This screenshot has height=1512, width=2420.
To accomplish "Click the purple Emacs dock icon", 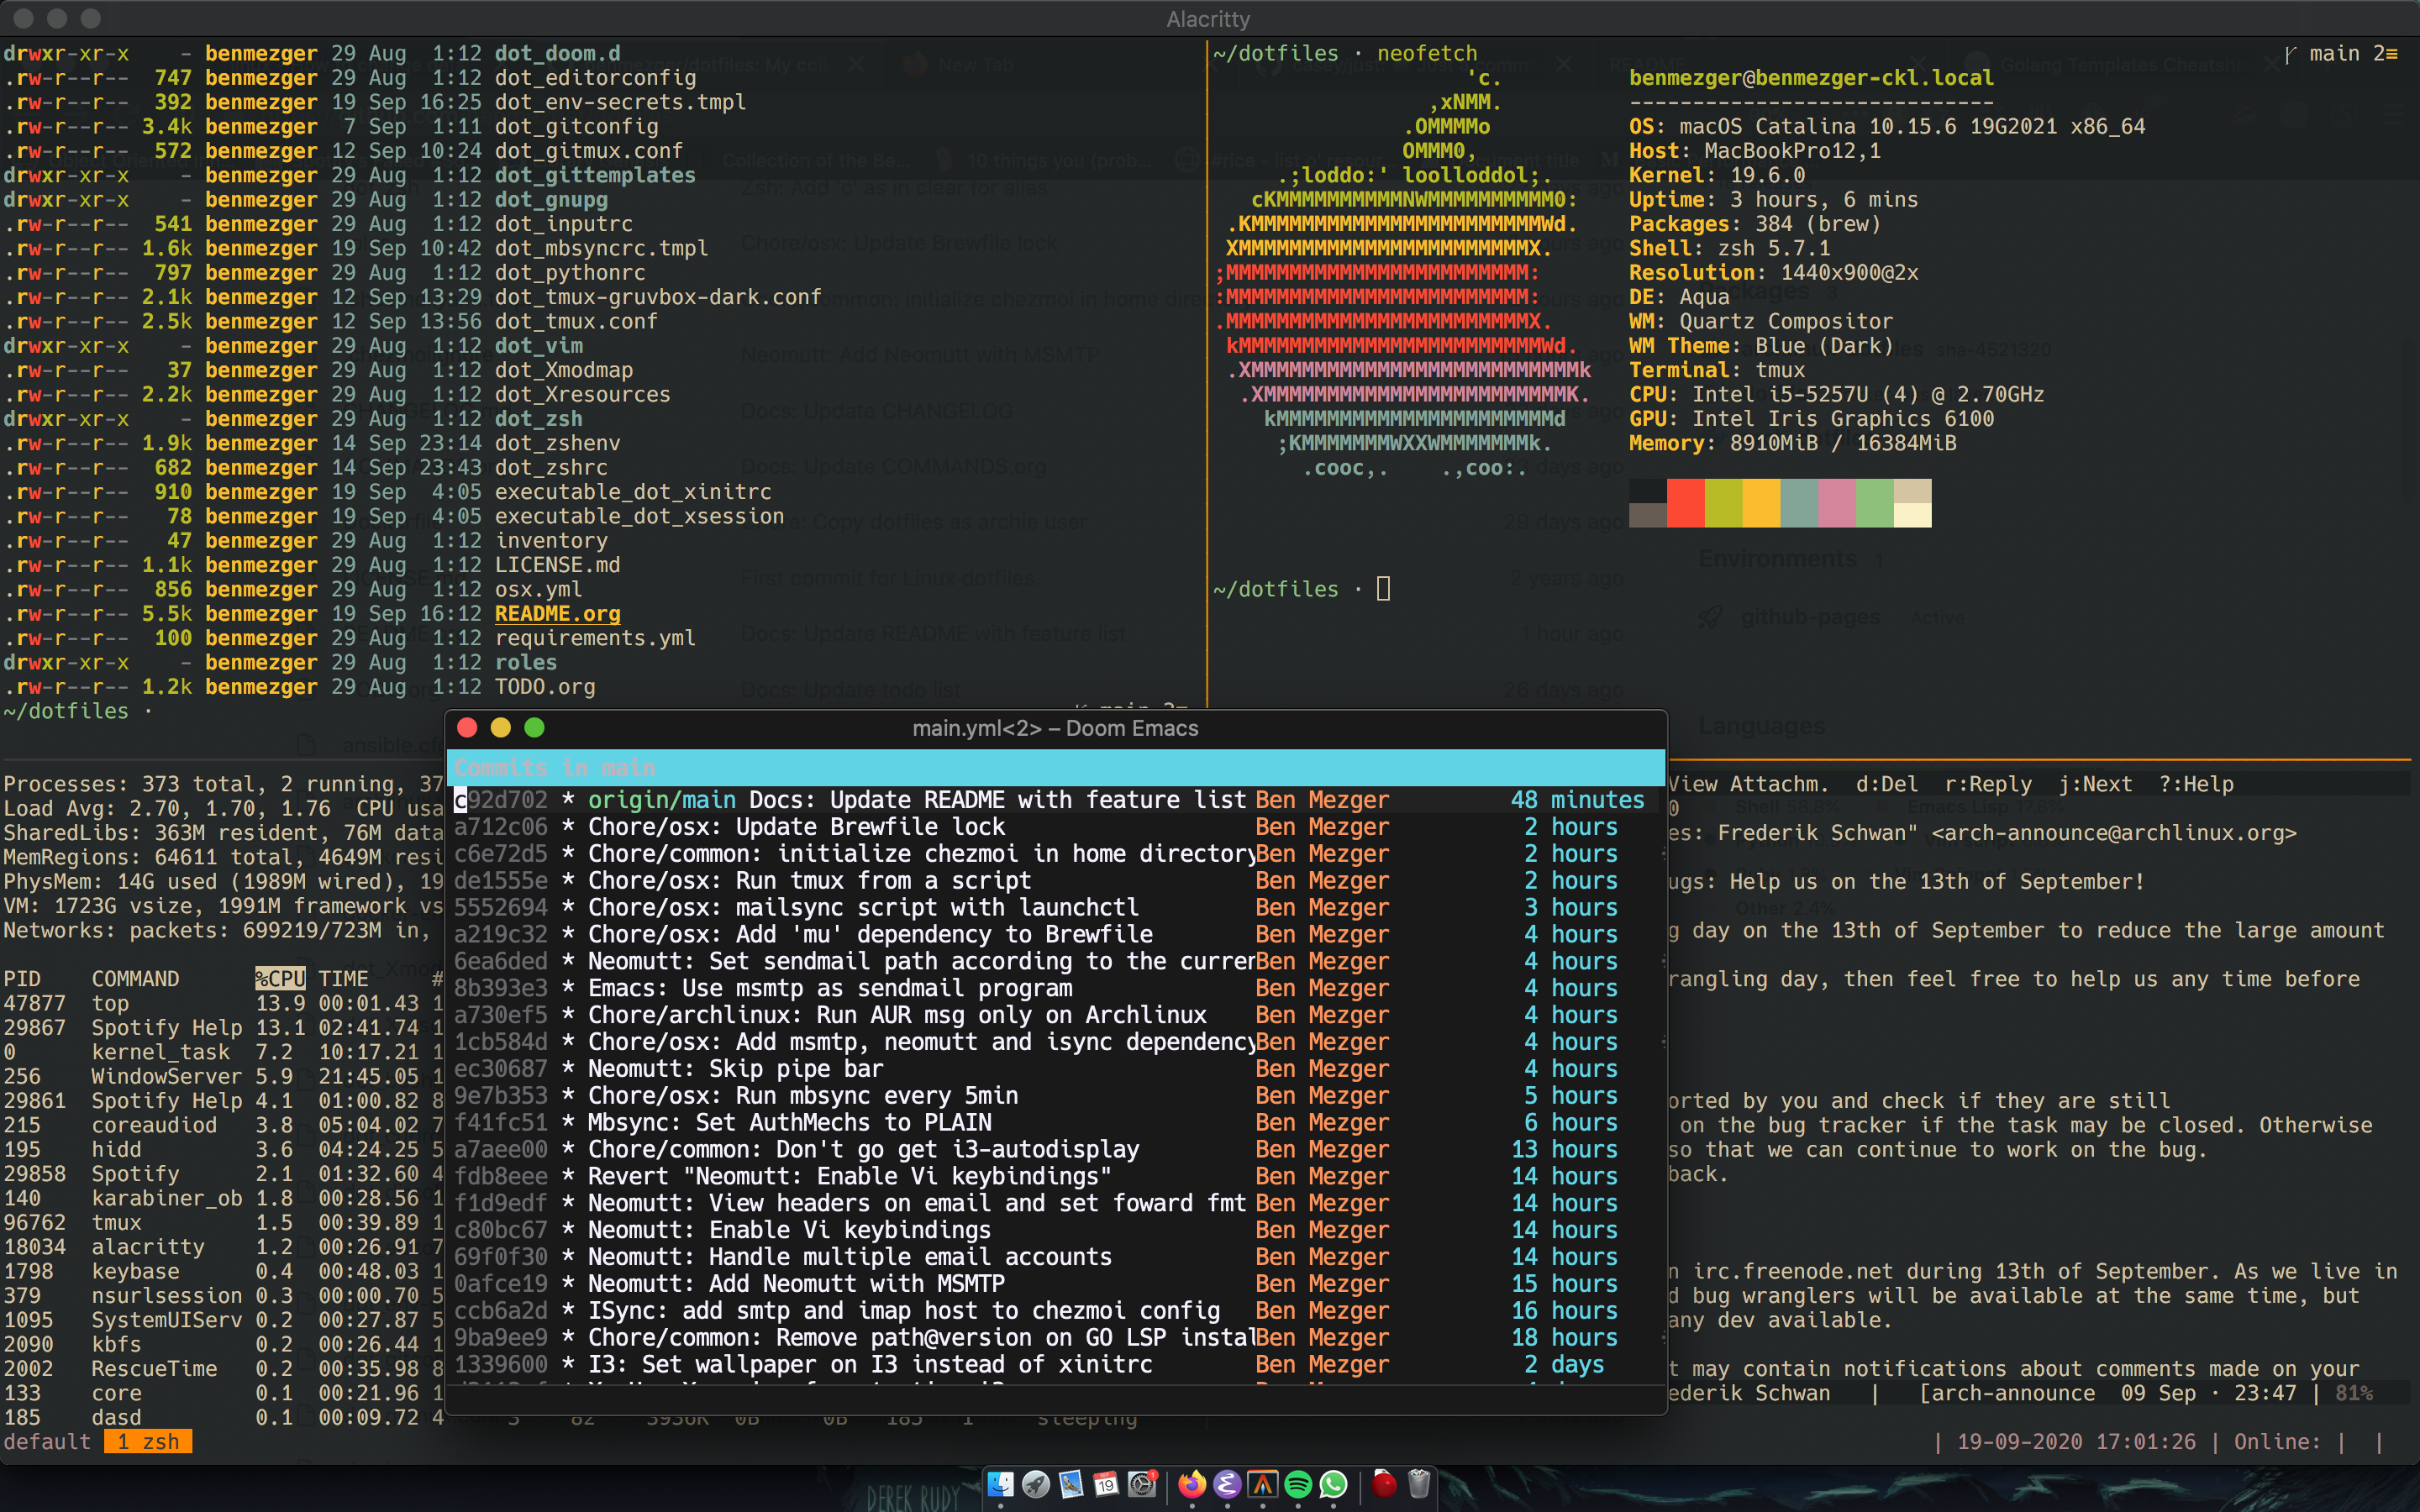I will 1227,1485.
